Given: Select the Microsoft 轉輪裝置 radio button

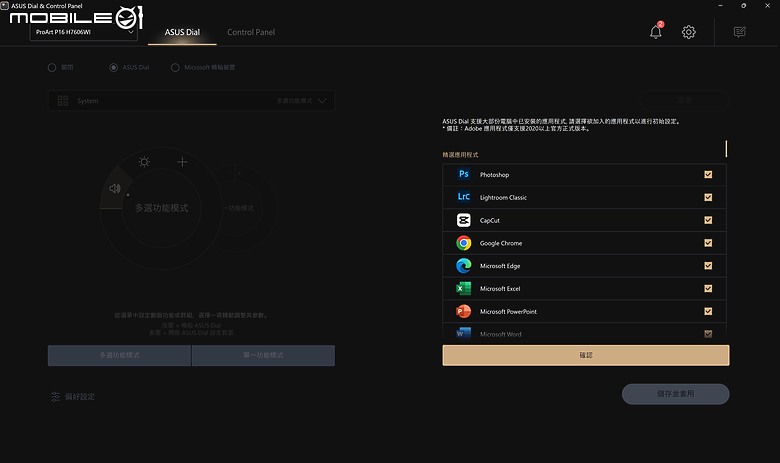Looking at the screenshot, I should click(x=175, y=67).
